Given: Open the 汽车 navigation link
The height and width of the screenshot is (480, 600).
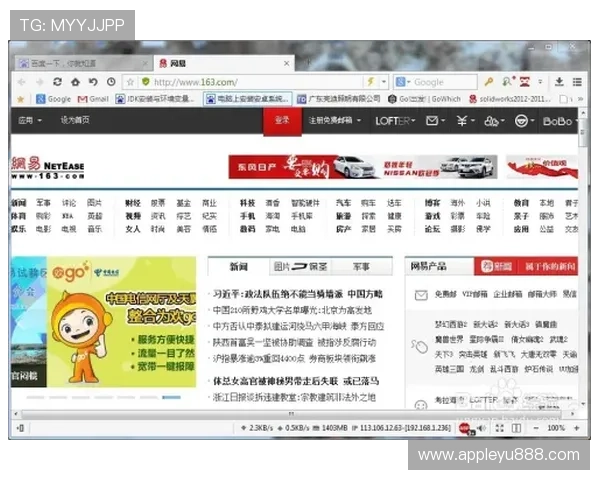Looking at the screenshot, I should [x=343, y=203].
